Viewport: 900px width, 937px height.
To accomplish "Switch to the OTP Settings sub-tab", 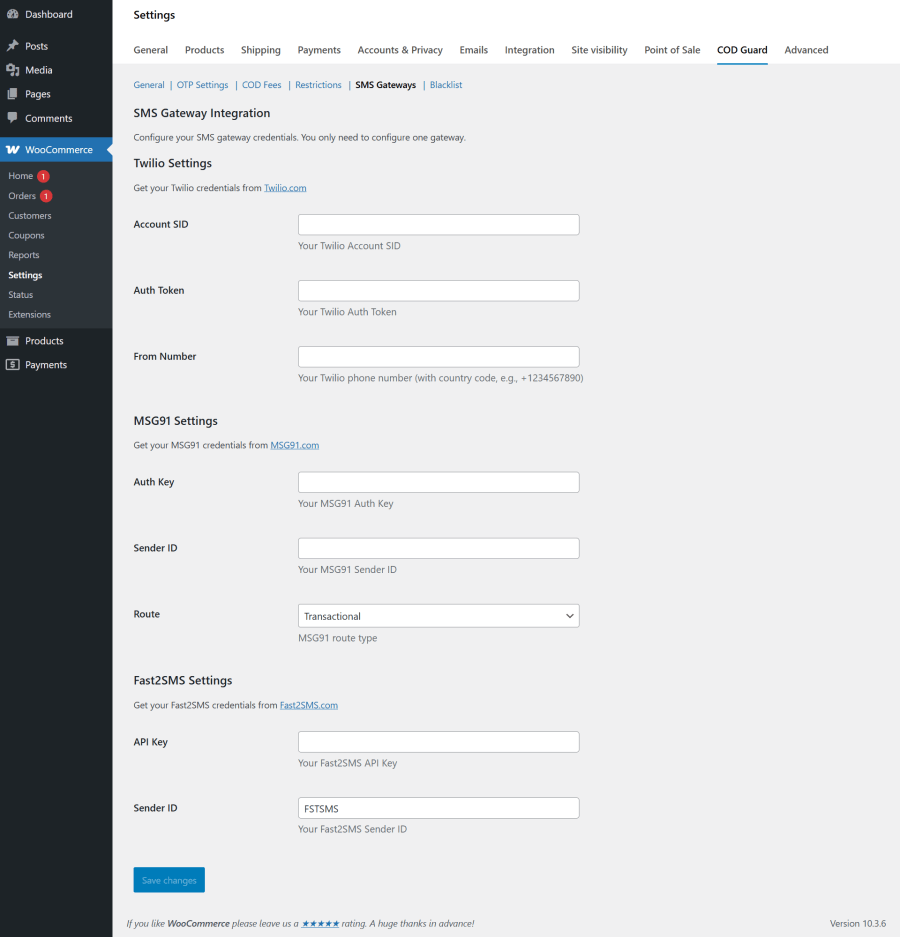I will tap(202, 85).
